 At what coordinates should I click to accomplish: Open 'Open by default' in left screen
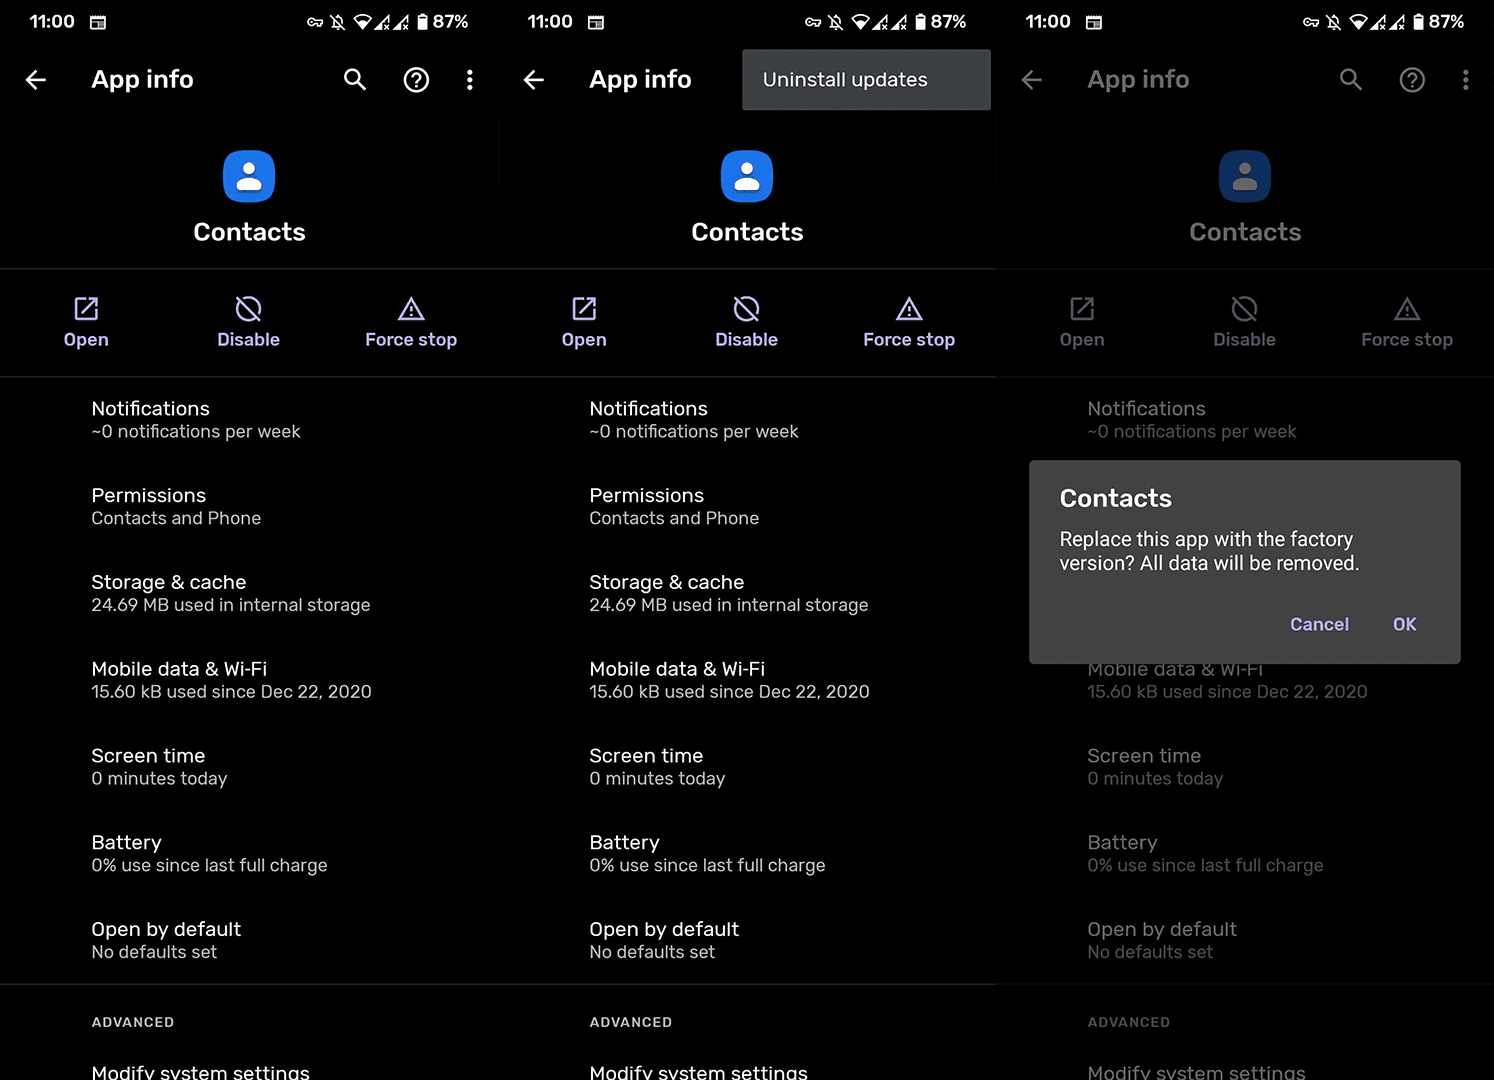coord(249,940)
